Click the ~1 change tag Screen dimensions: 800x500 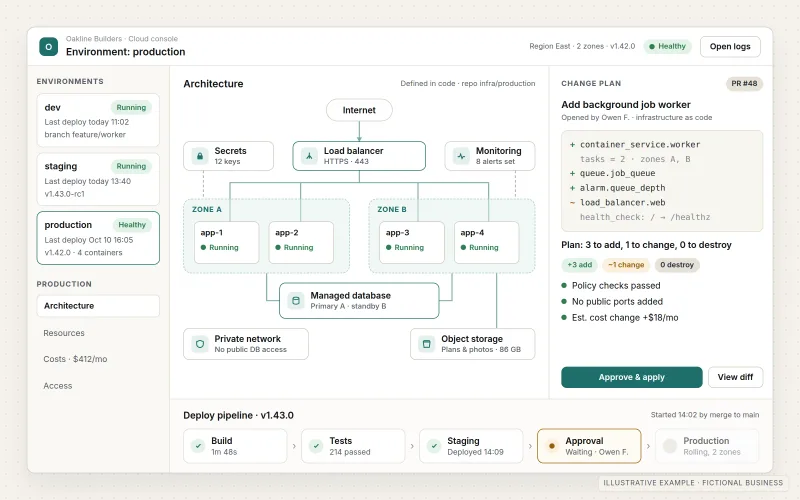pos(626,265)
